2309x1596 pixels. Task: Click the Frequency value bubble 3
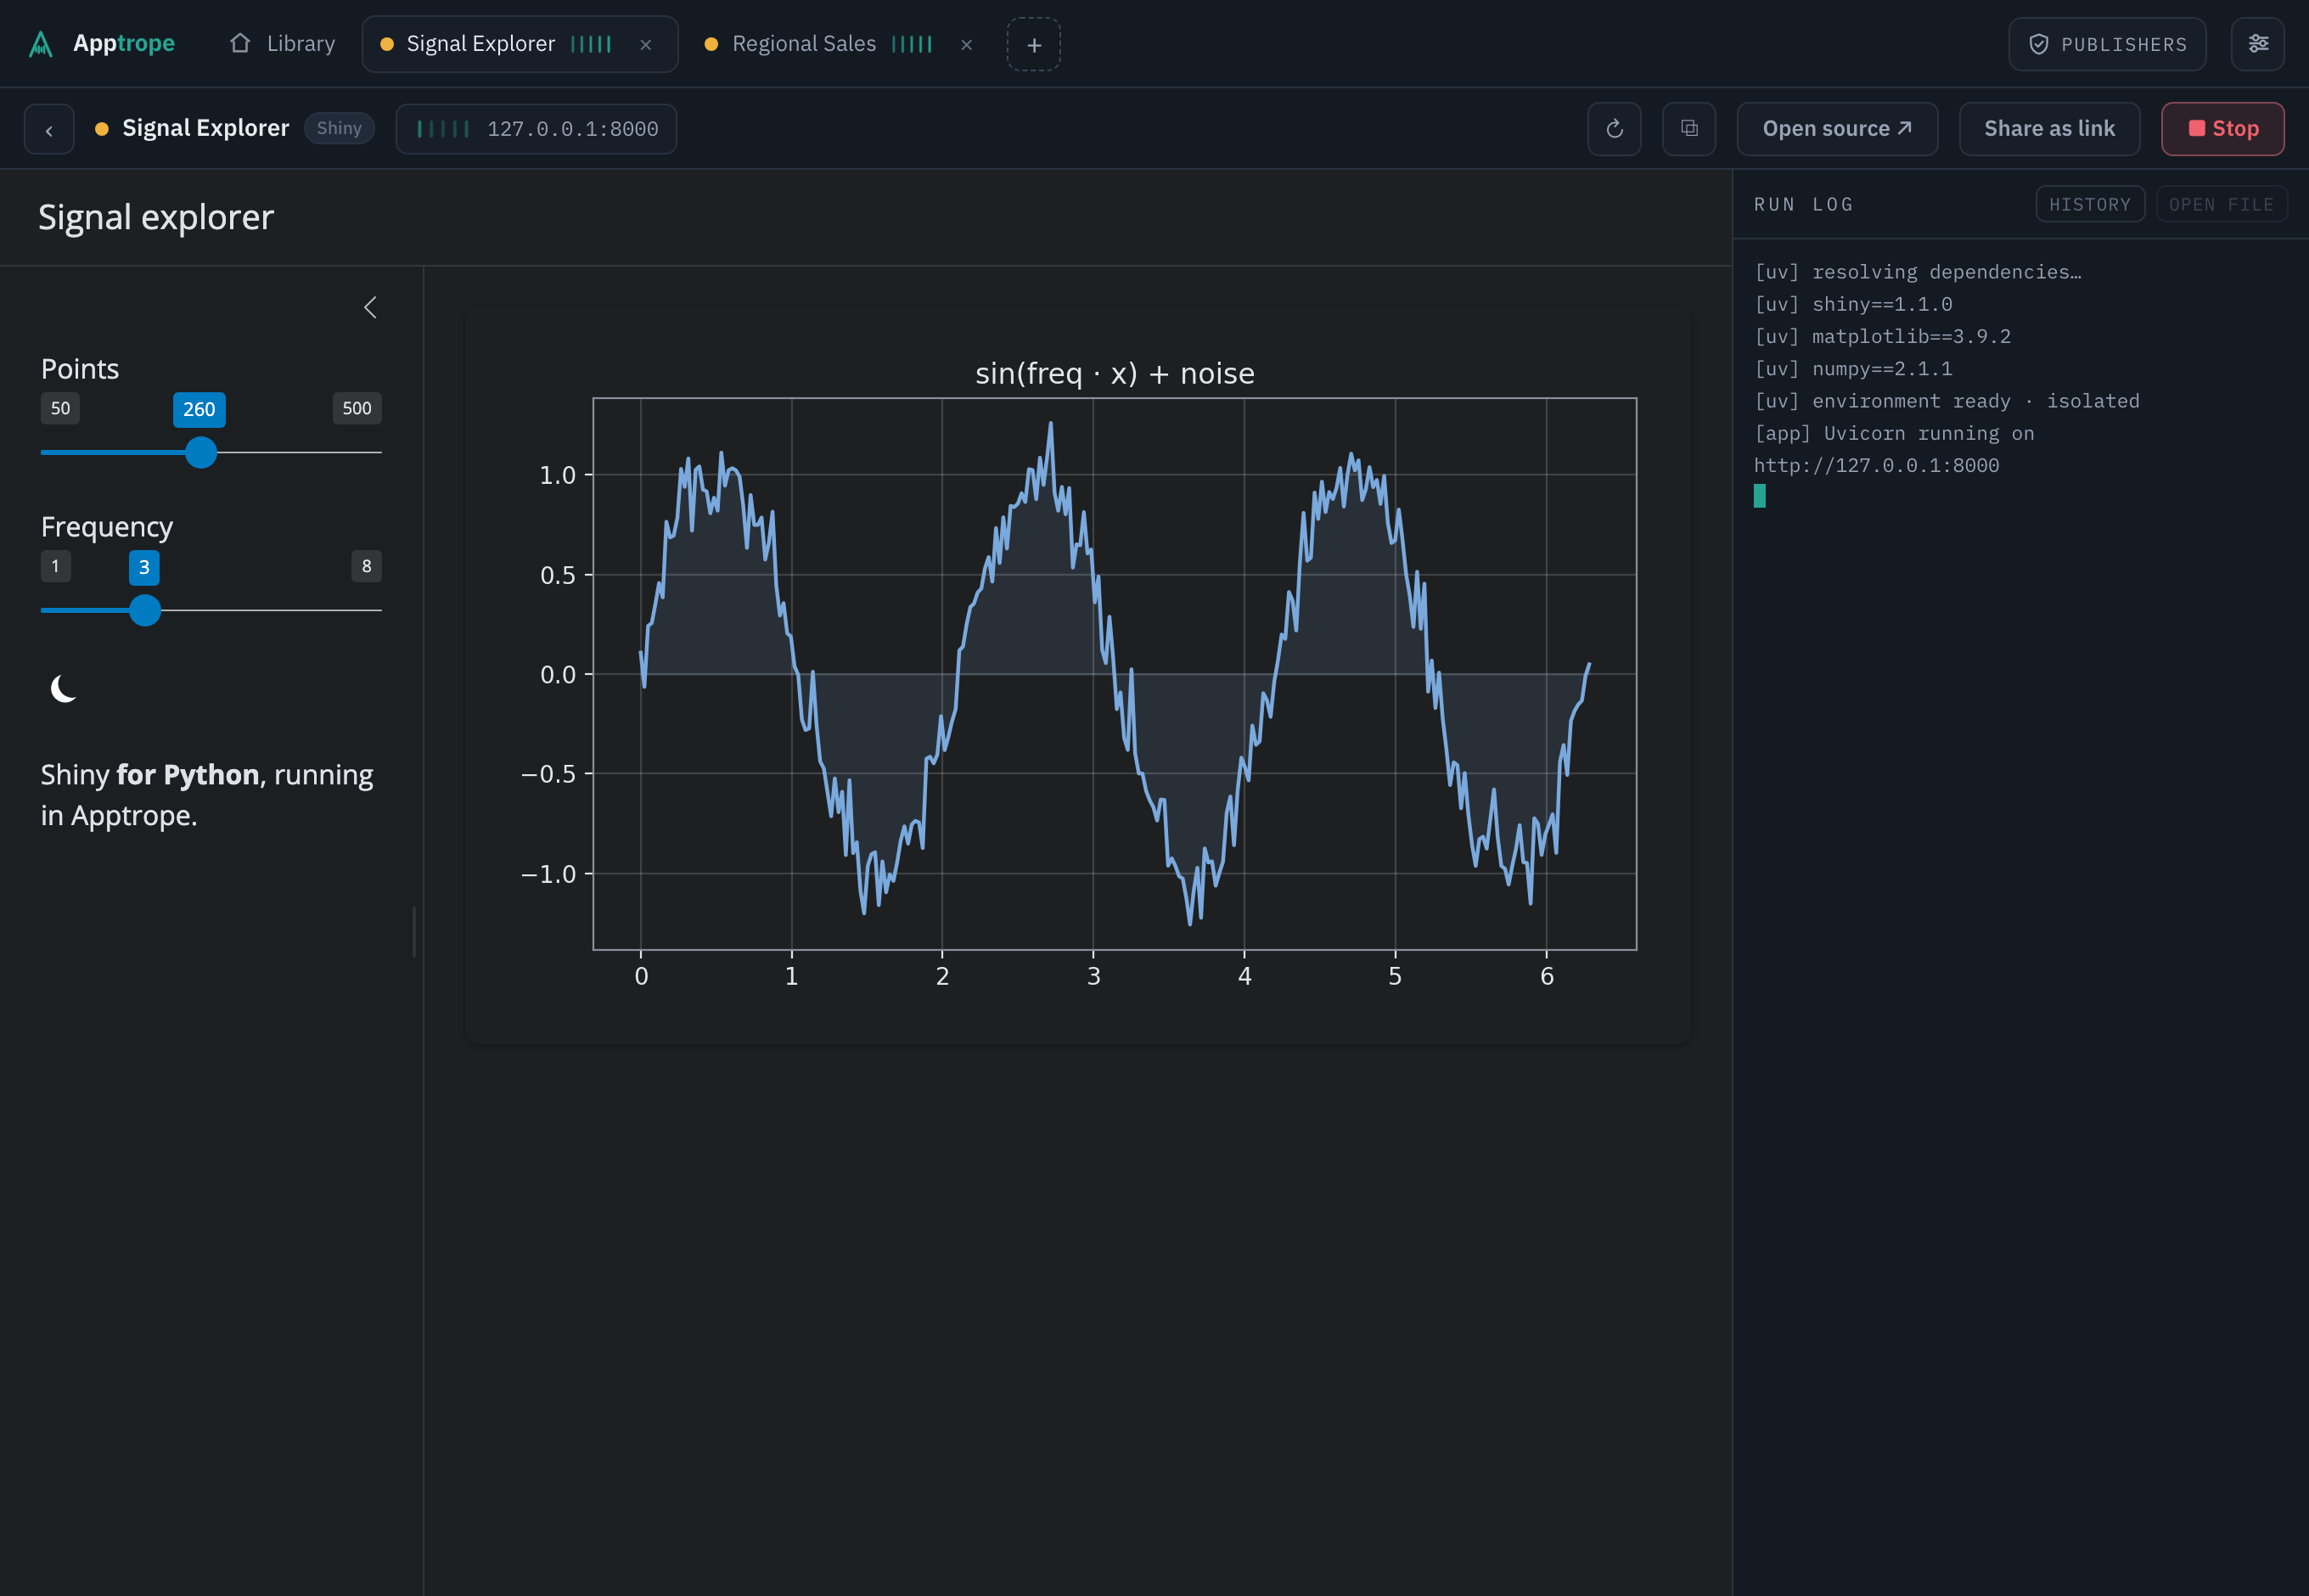[144, 567]
